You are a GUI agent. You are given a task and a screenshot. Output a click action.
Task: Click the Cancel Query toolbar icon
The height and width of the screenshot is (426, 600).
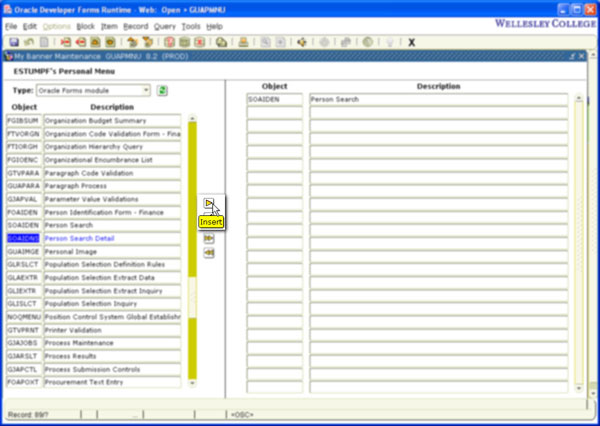pyautogui.click(x=199, y=42)
